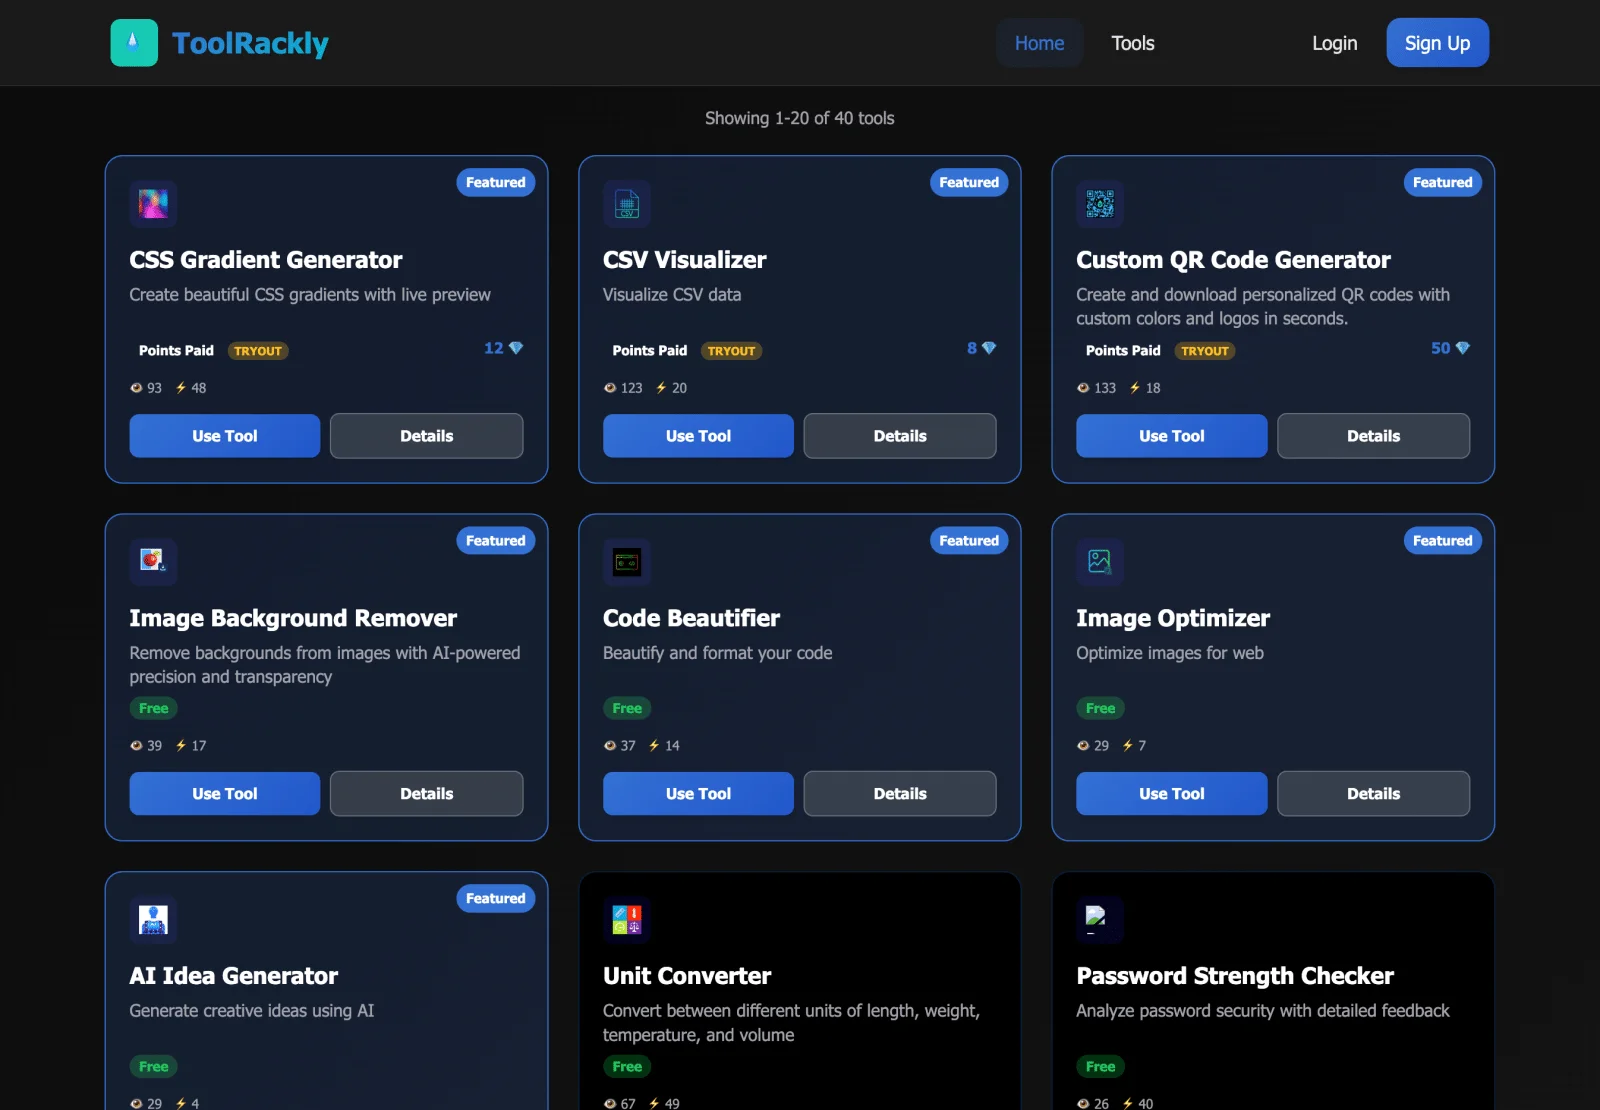Screen dimensions: 1600x1110
Task: Open the CSS Gradient Generator tool icon
Action: point(153,204)
